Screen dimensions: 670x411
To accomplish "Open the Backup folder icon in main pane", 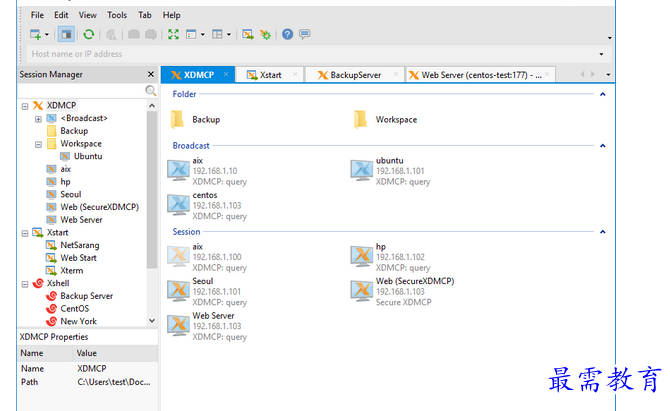I will pos(177,120).
